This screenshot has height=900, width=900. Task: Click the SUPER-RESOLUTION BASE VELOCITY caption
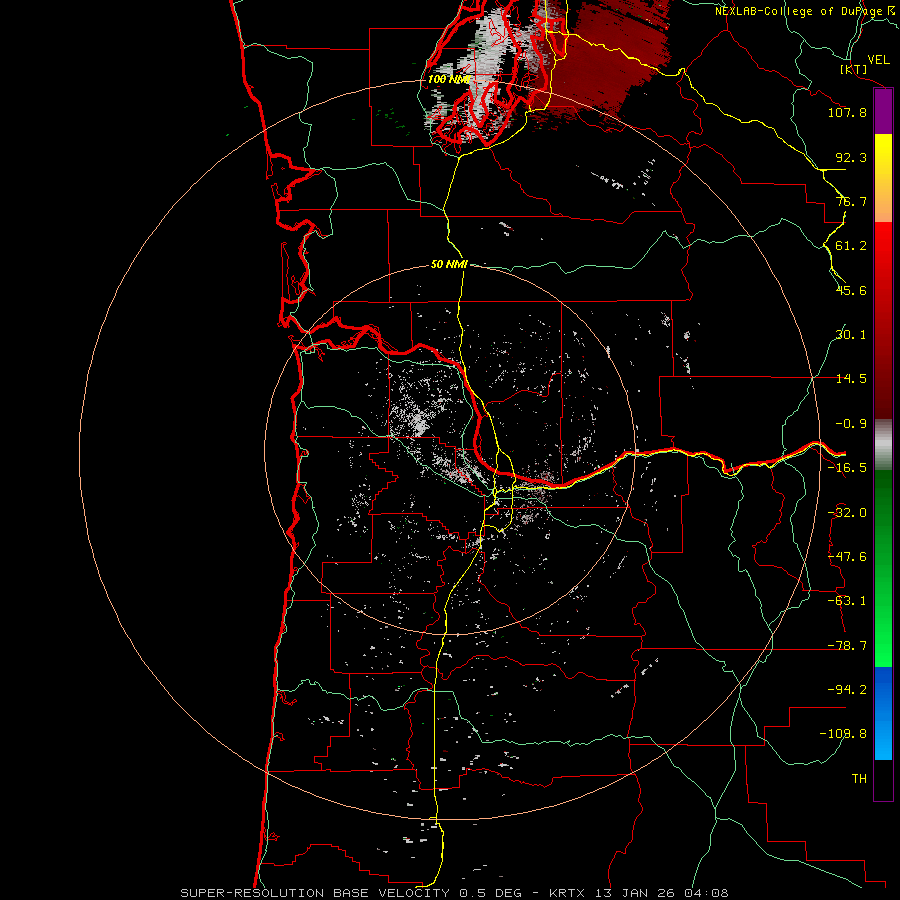317,893
